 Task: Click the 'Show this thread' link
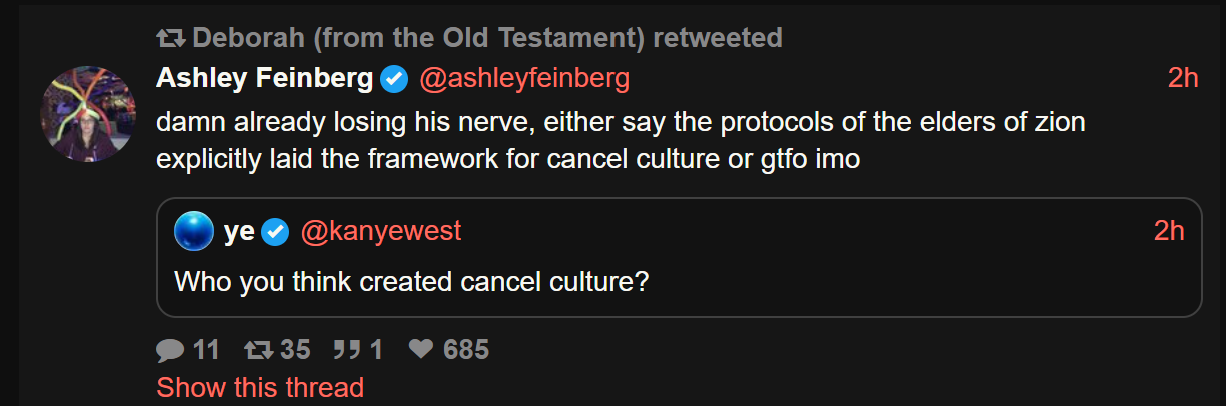(x=260, y=387)
